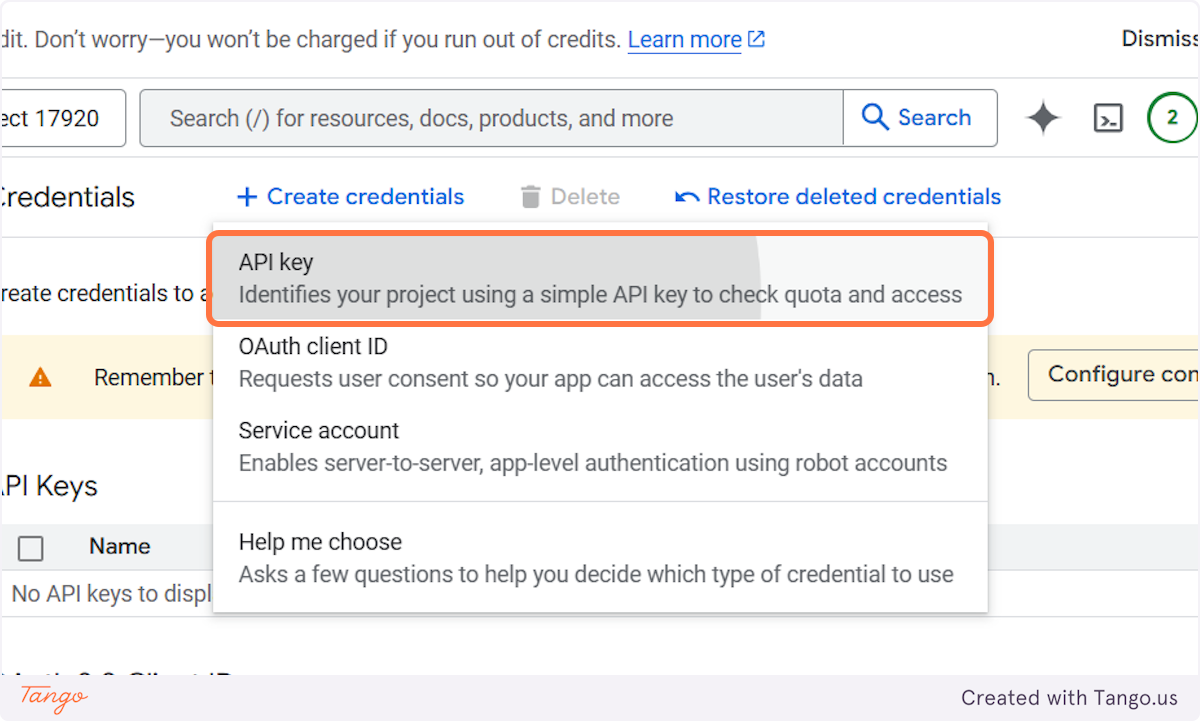This screenshot has width=1200, height=721.
Task: Click the Search magnifier icon
Action: tap(875, 117)
